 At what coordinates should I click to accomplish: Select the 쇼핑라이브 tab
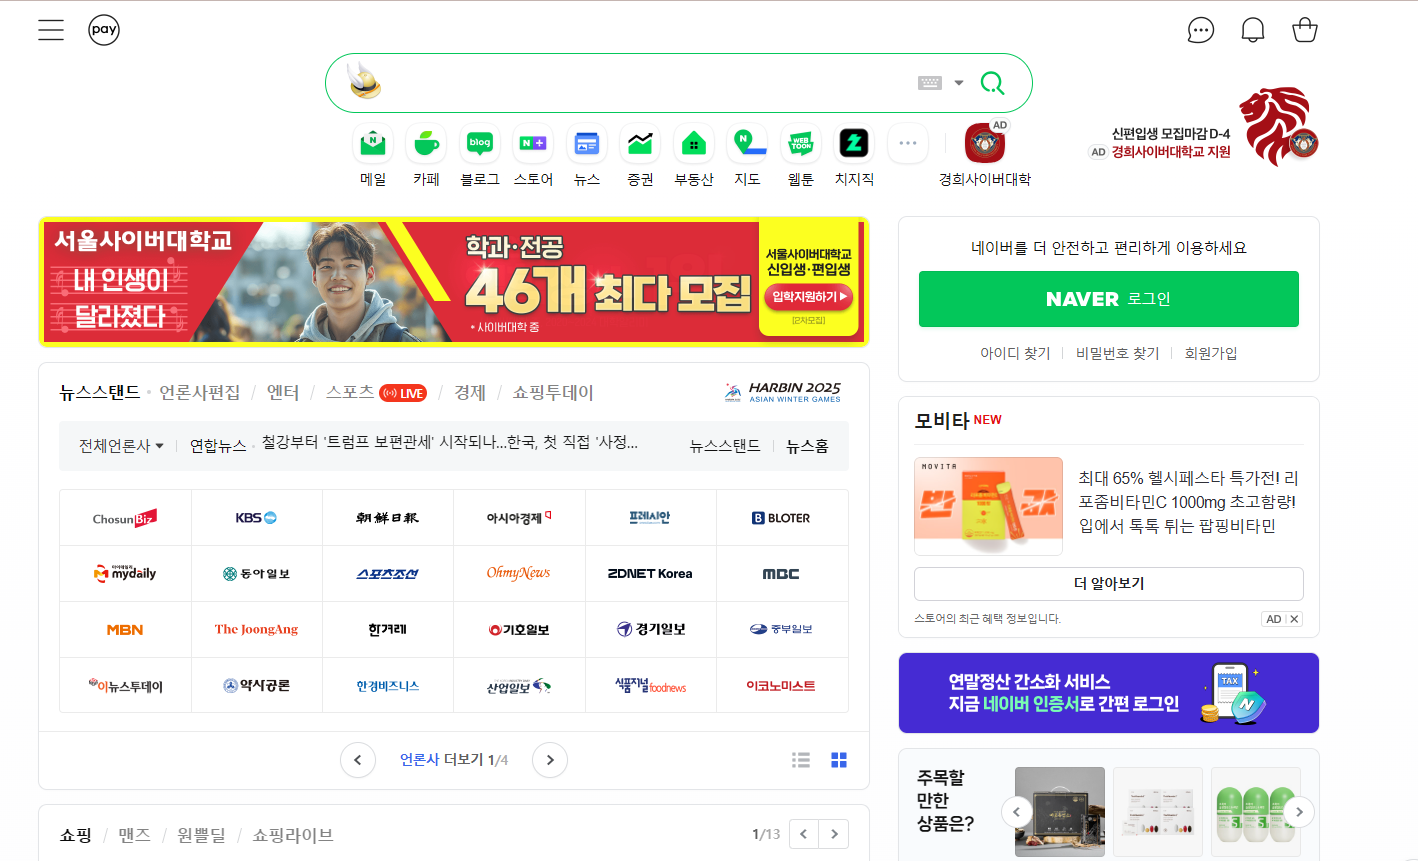pyautogui.click(x=293, y=835)
